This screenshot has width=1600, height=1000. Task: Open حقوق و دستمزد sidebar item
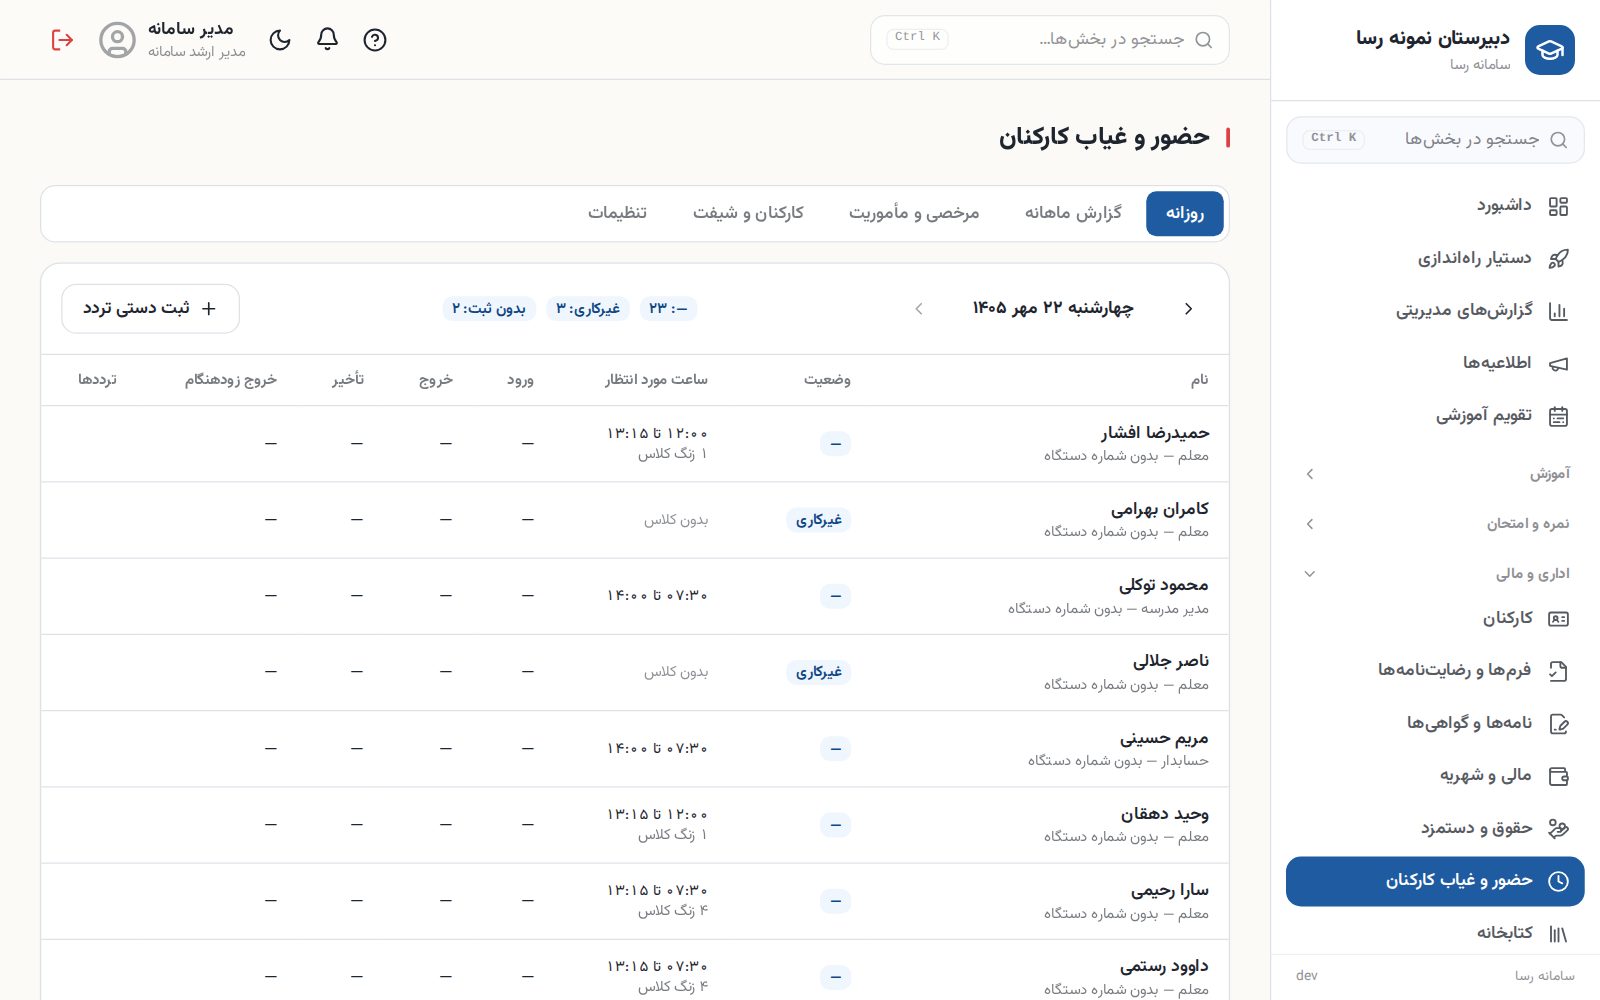1435,828
